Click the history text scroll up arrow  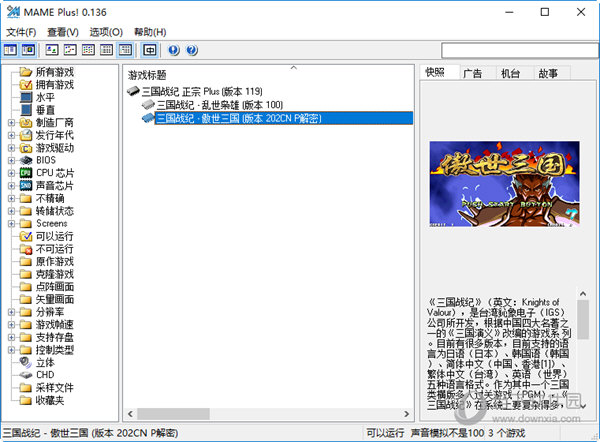pyautogui.click(x=583, y=294)
